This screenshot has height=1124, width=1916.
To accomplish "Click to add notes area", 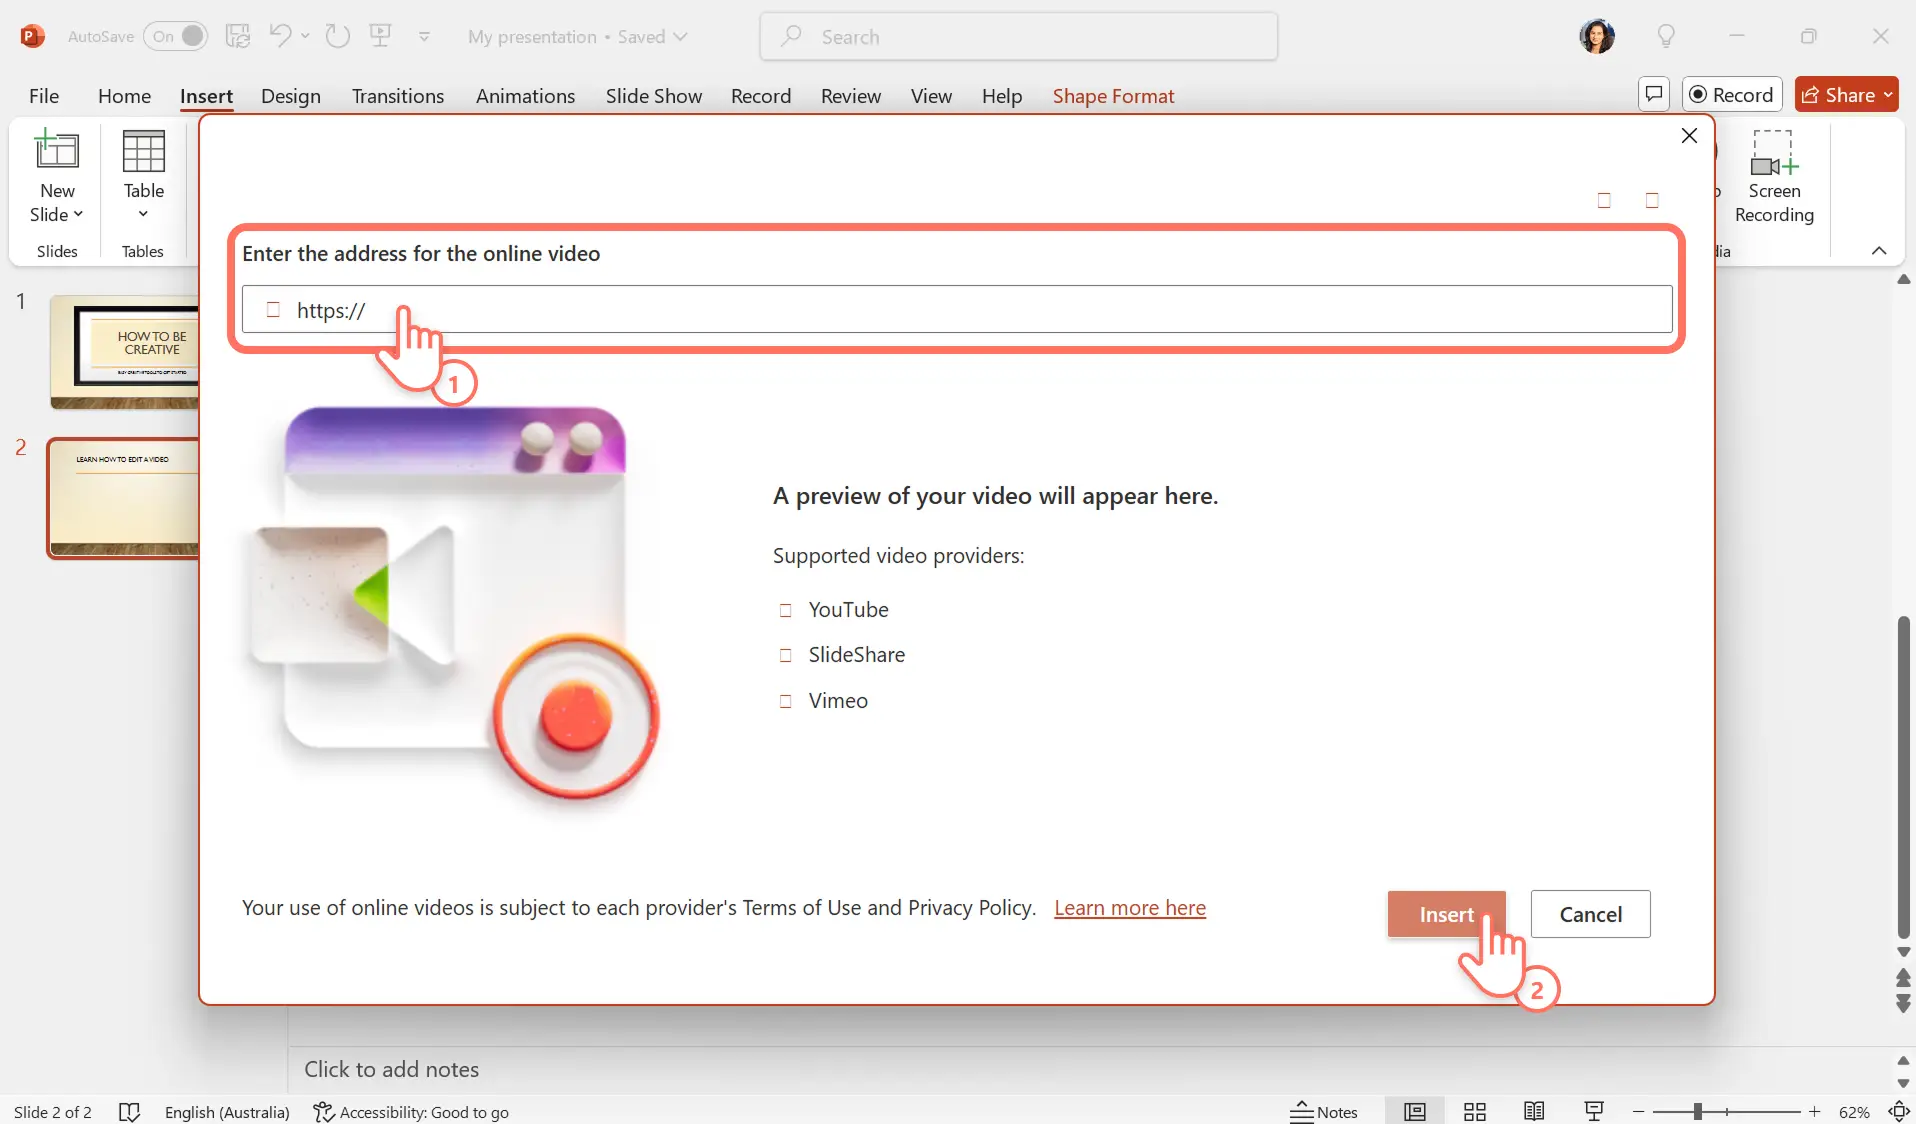I will pos(391,1069).
